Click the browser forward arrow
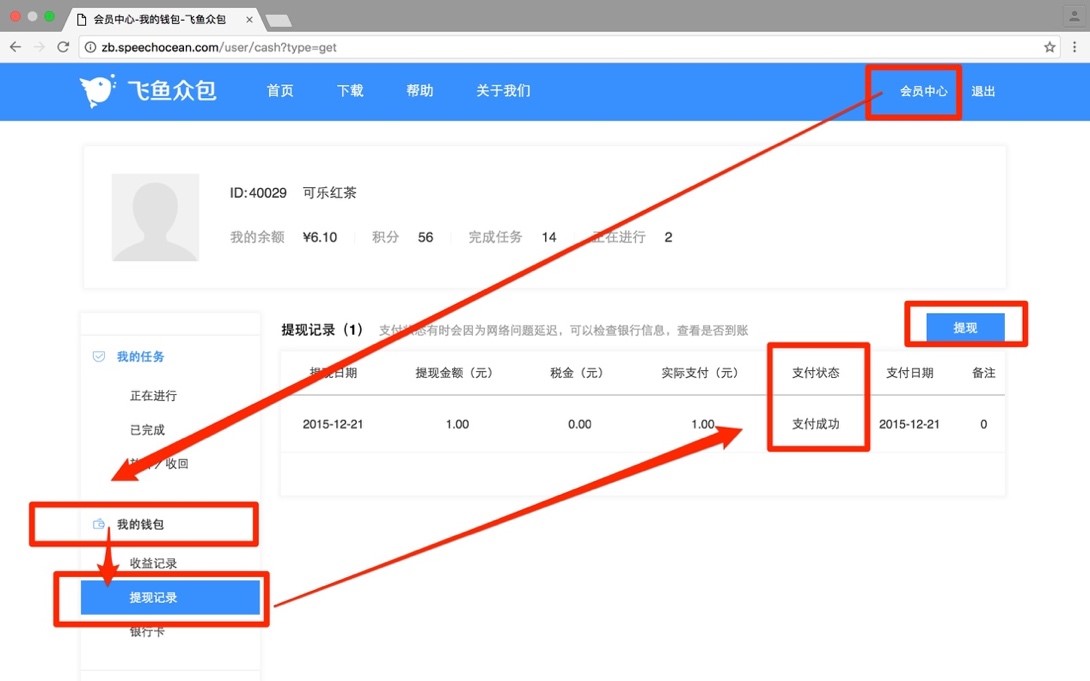The image size is (1090, 681). click(x=39, y=47)
